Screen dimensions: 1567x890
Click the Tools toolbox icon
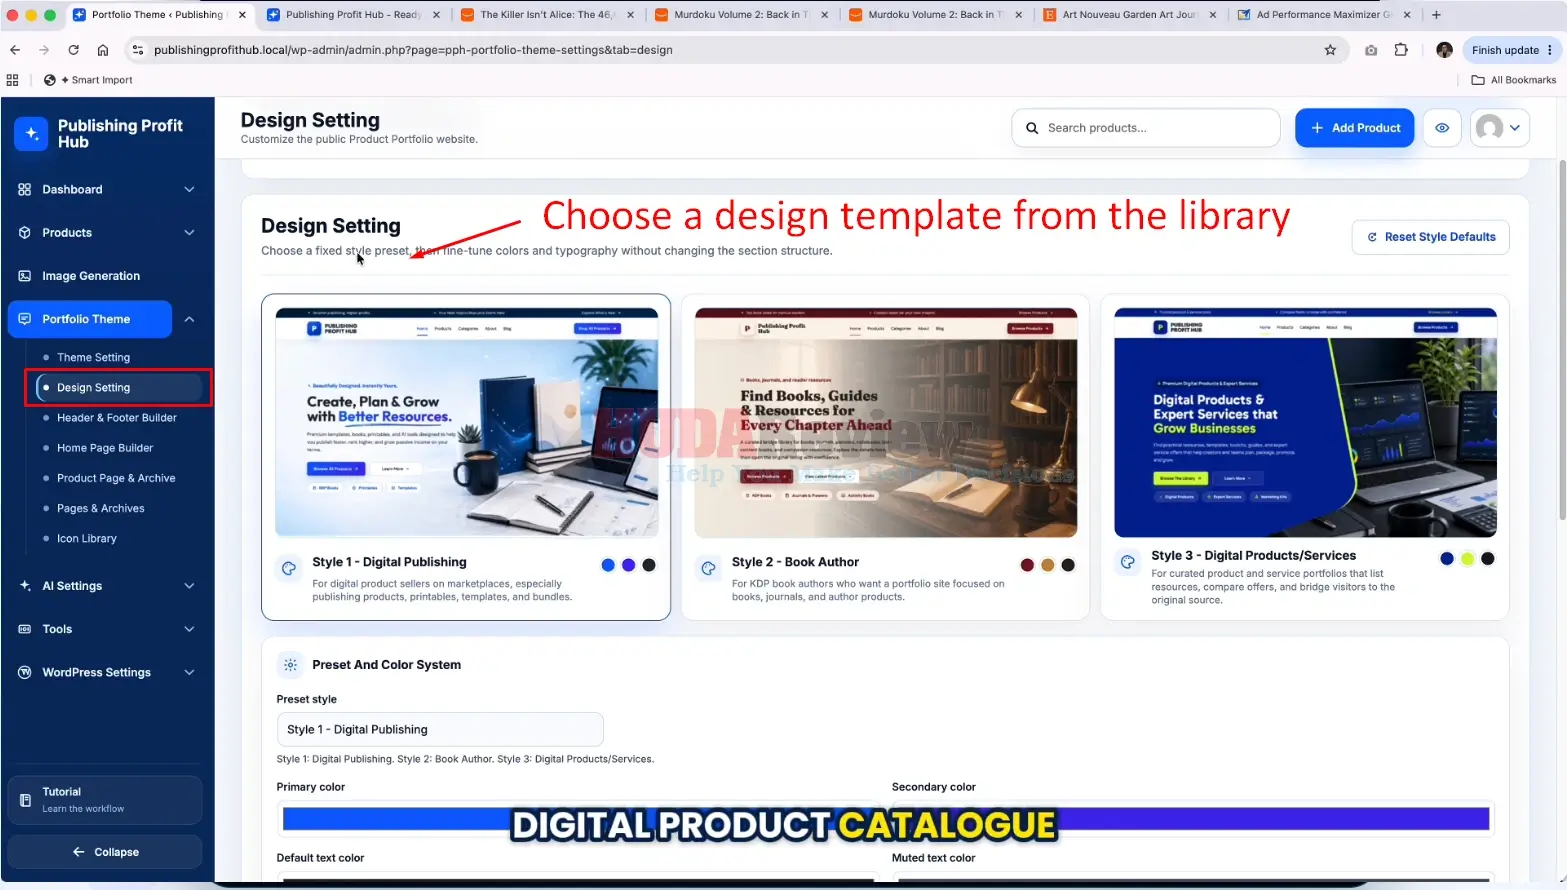pyautogui.click(x=24, y=629)
